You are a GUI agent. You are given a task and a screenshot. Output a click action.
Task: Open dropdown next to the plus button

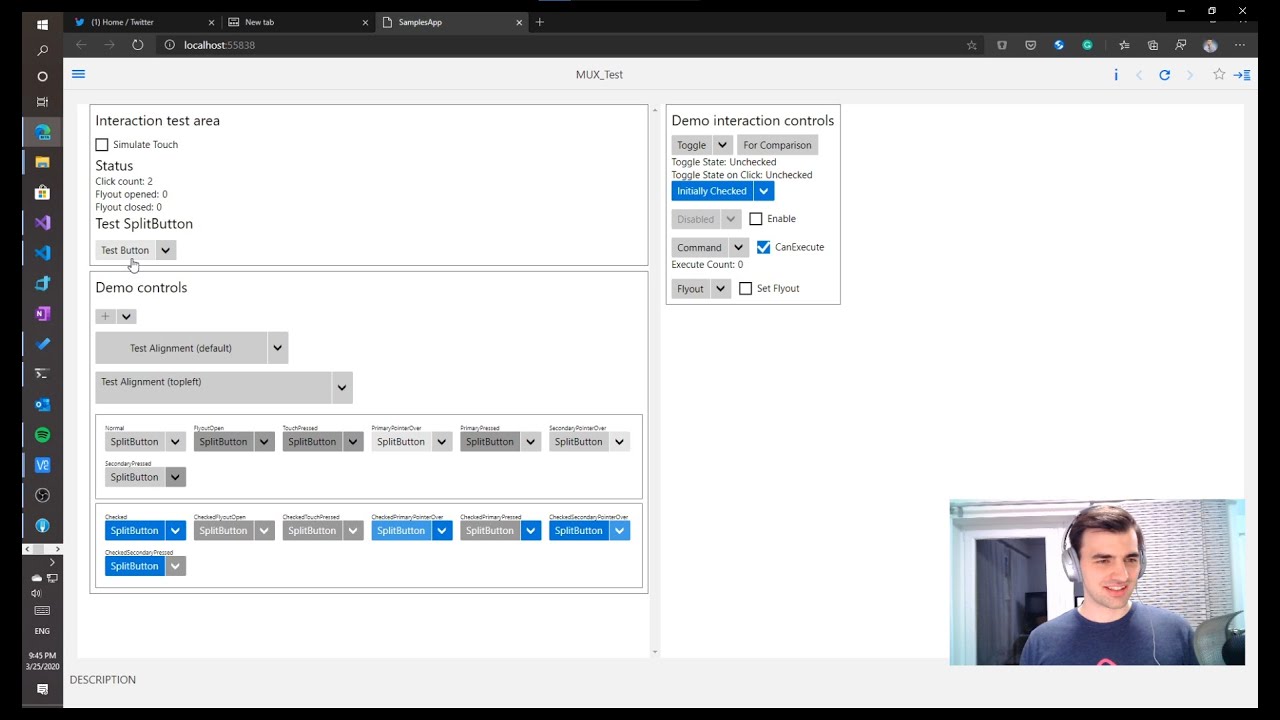(126, 316)
